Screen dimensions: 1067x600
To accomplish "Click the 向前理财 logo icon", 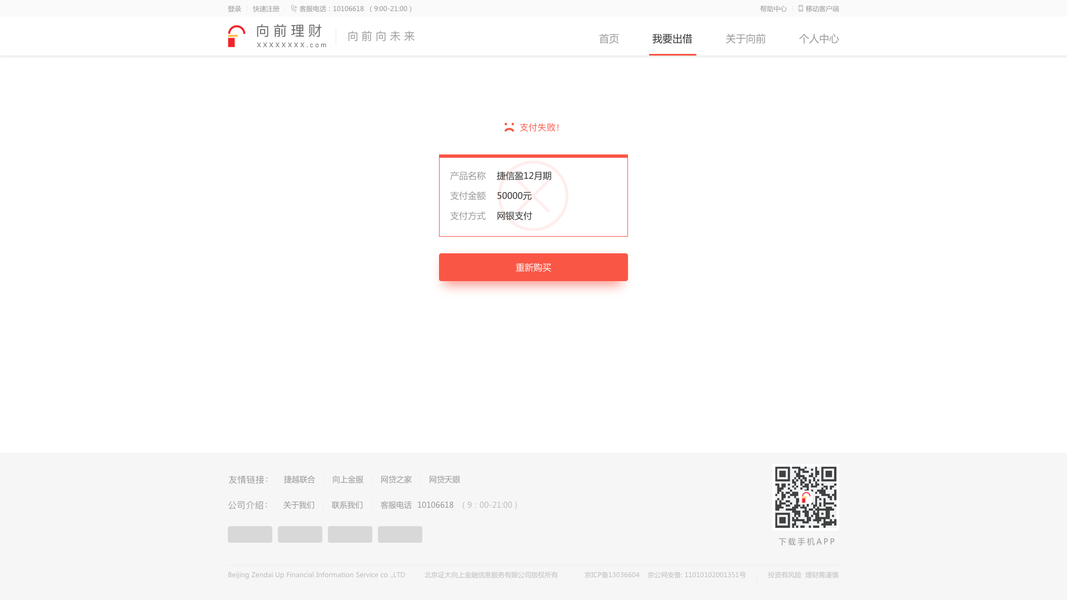I will click(236, 36).
